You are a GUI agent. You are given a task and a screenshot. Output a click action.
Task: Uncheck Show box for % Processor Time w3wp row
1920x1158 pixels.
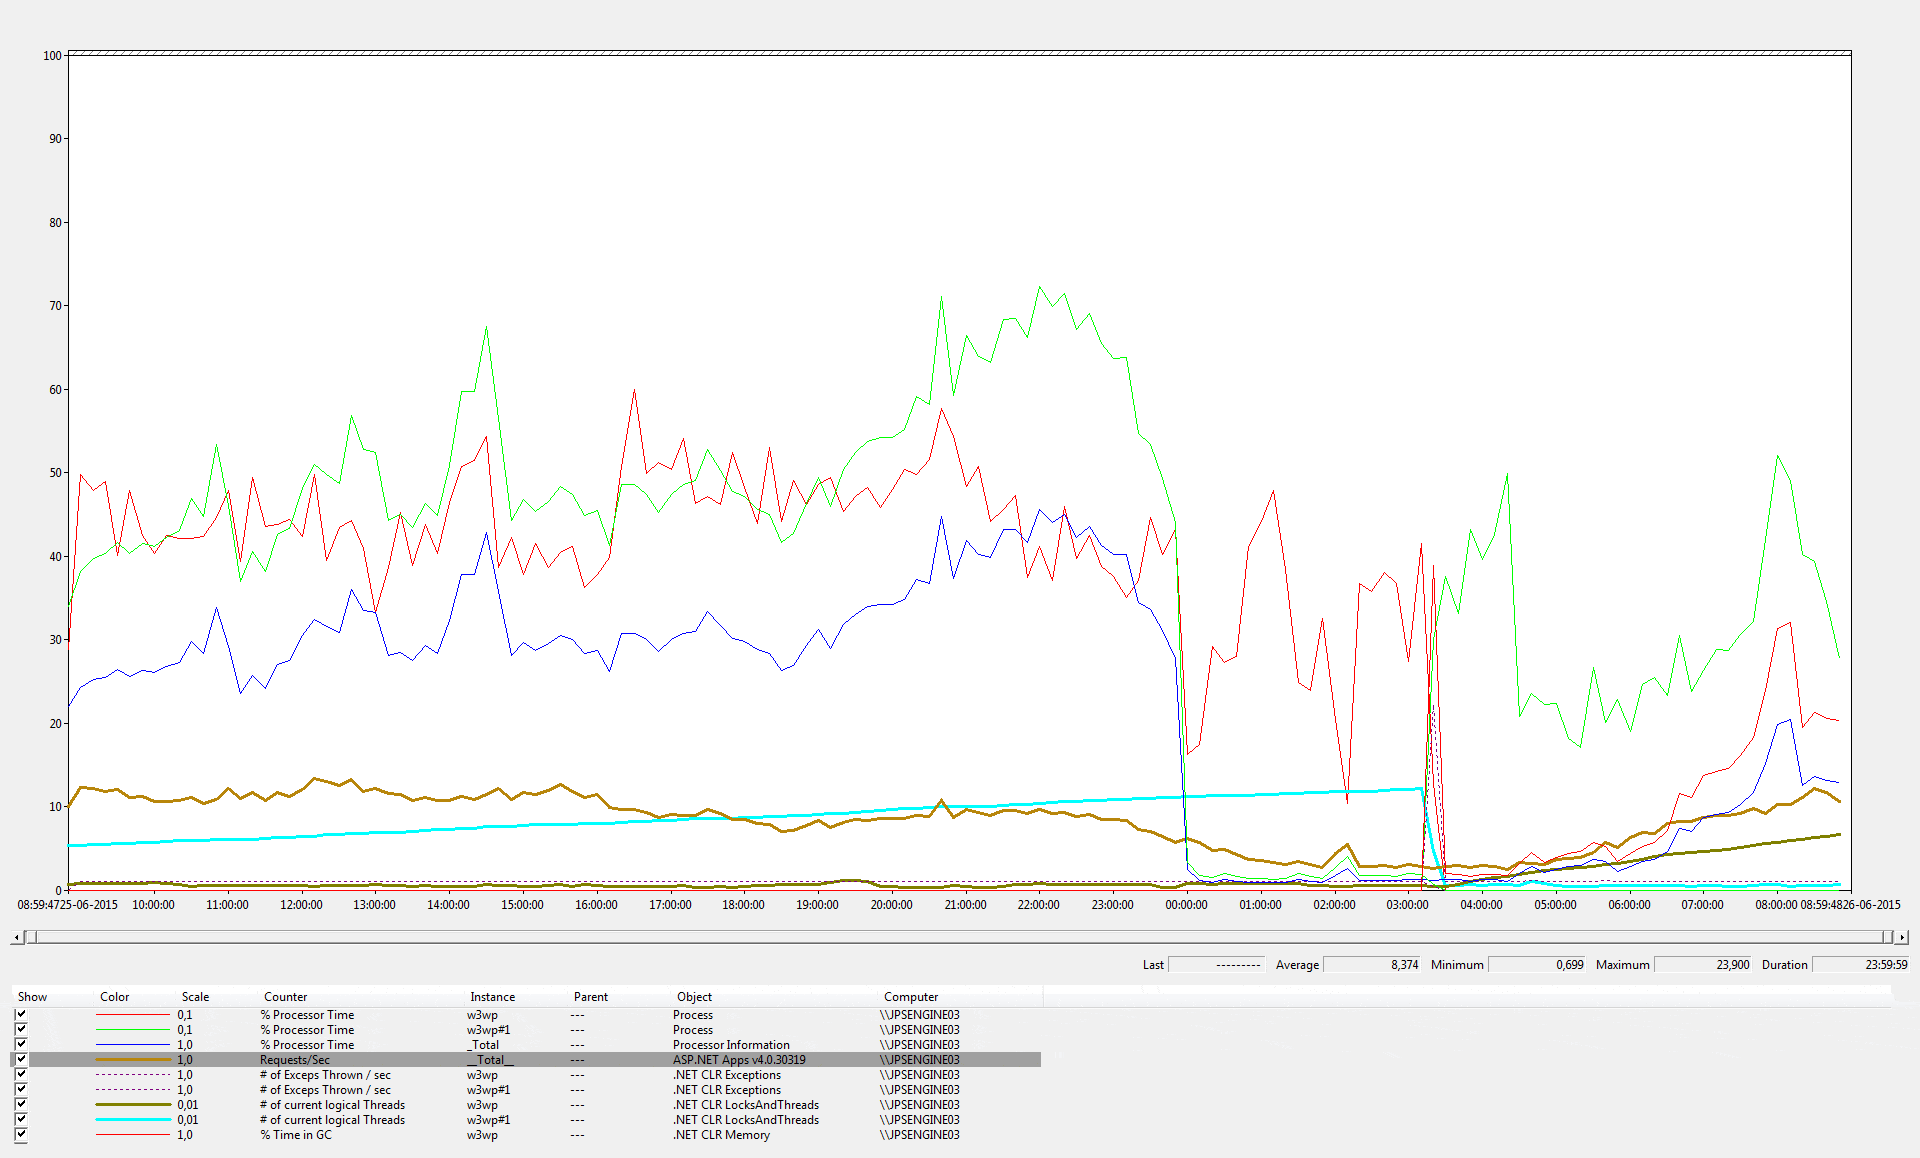tap(21, 1014)
